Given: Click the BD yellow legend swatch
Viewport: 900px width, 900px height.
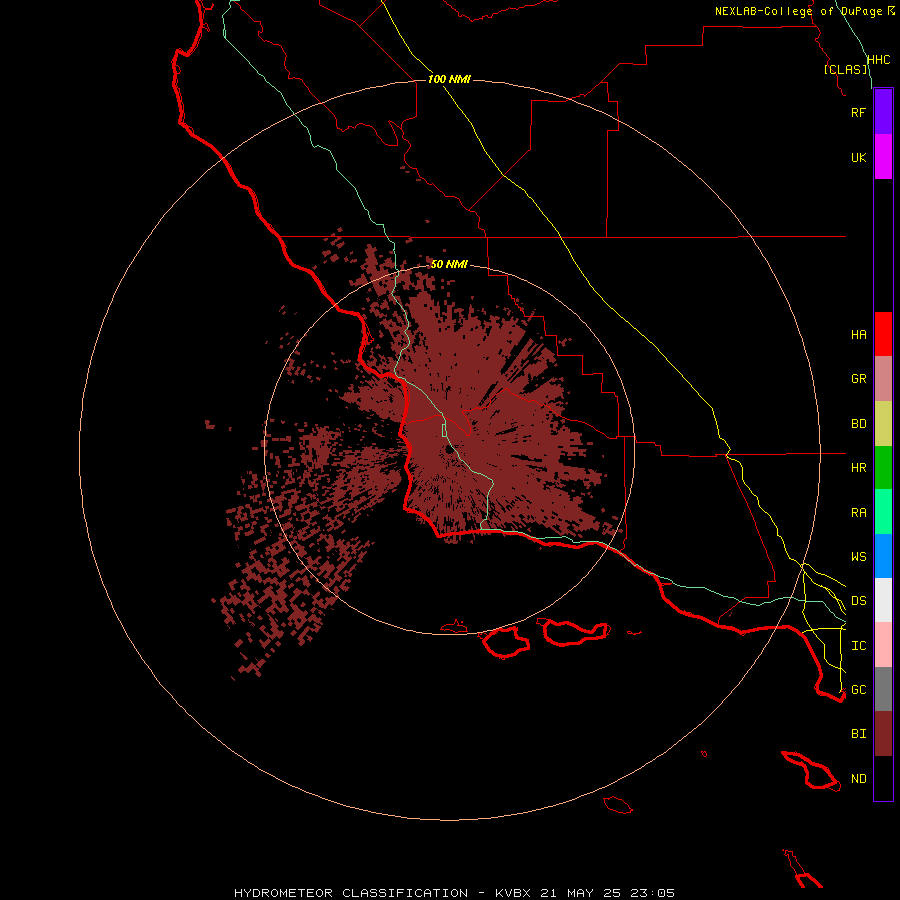Looking at the screenshot, I should (x=883, y=424).
